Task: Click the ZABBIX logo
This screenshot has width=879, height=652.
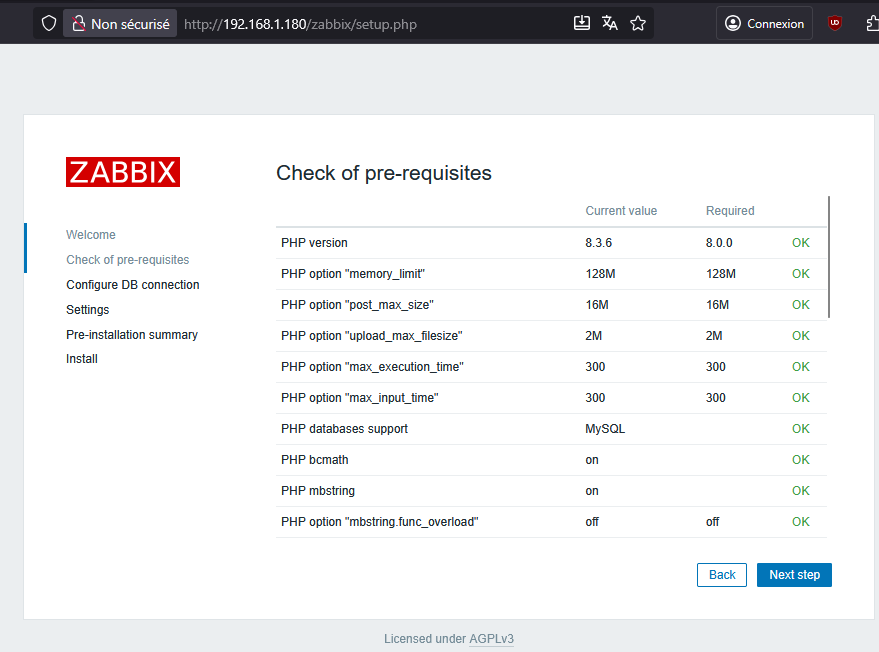Action: (x=123, y=172)
